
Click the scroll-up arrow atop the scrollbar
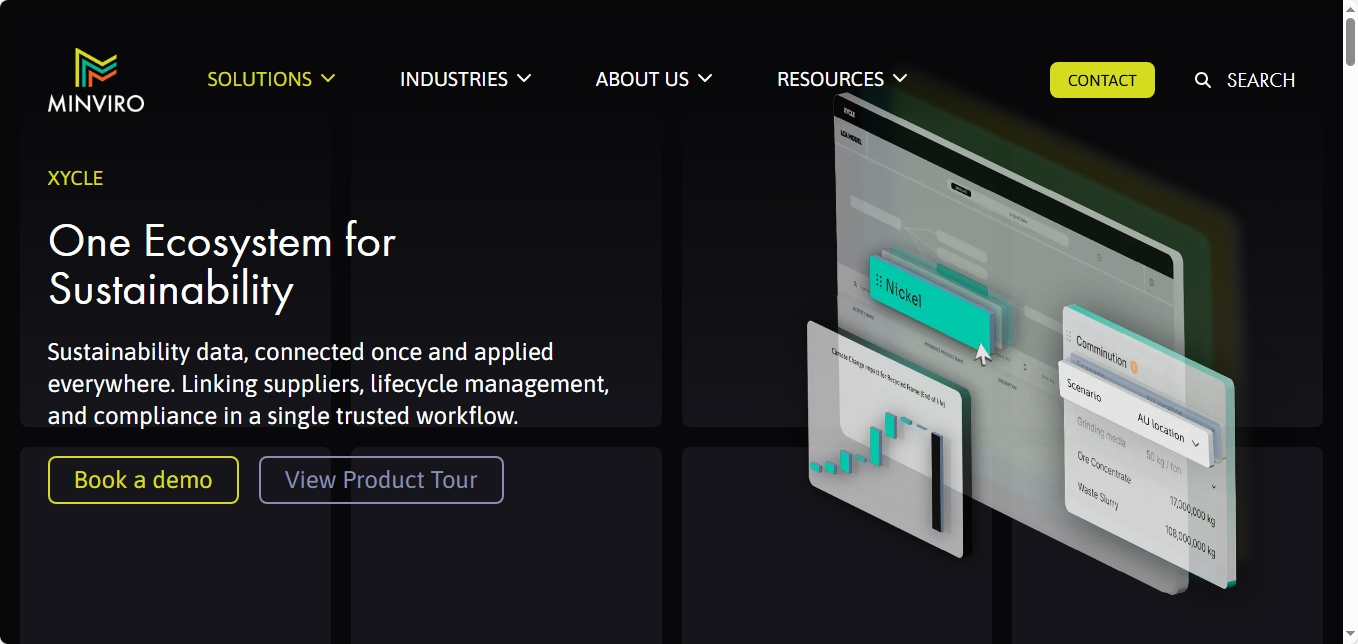click(x=1350, y=9)
